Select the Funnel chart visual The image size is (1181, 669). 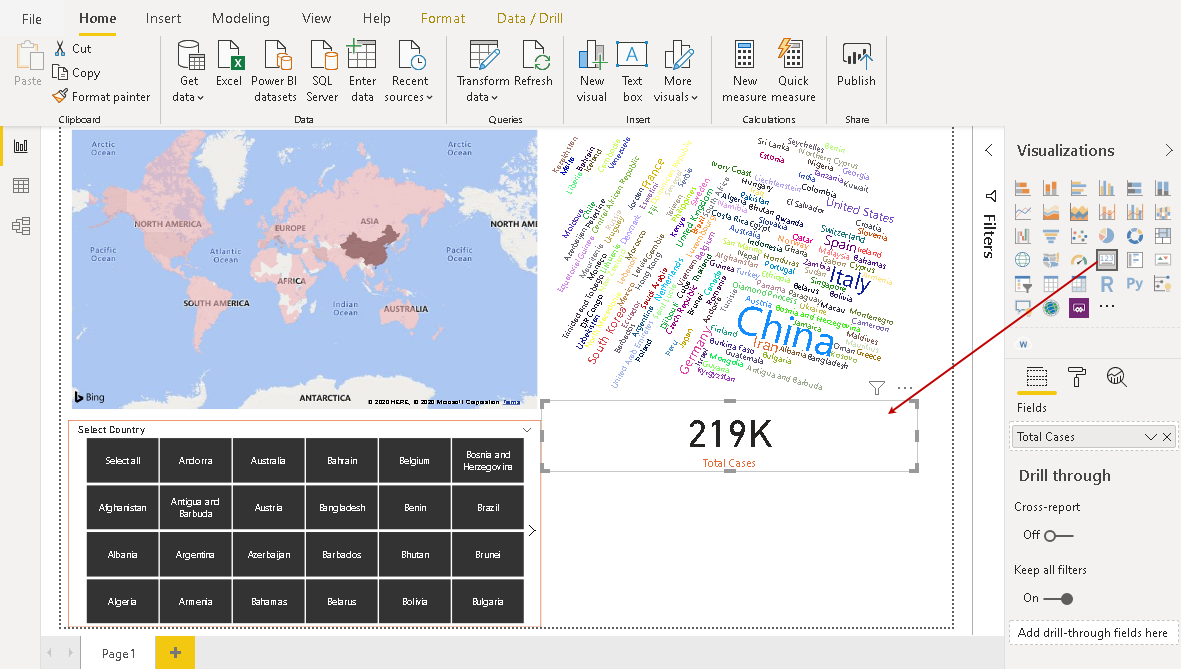coord(1051,236)
